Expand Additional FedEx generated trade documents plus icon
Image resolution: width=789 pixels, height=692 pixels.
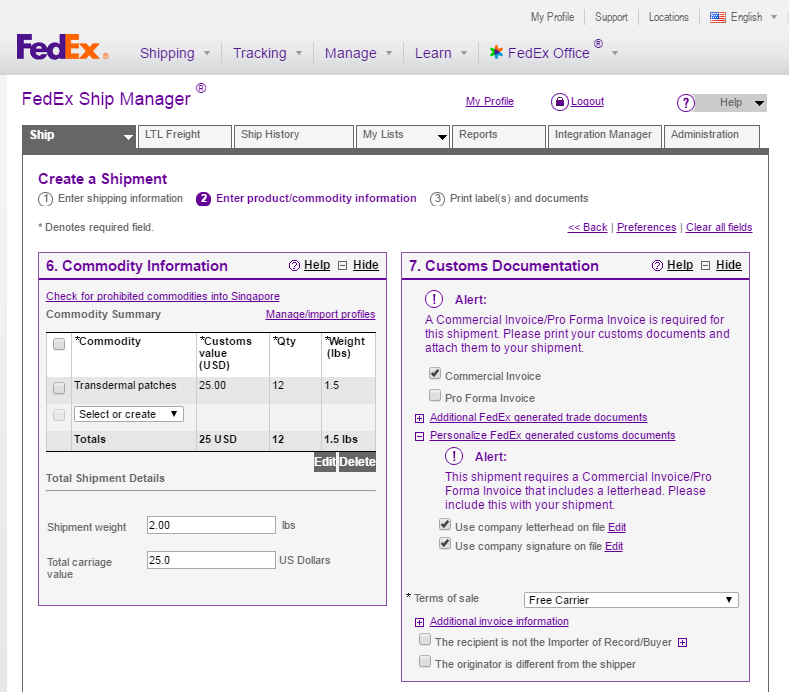[x=419, y=418]
